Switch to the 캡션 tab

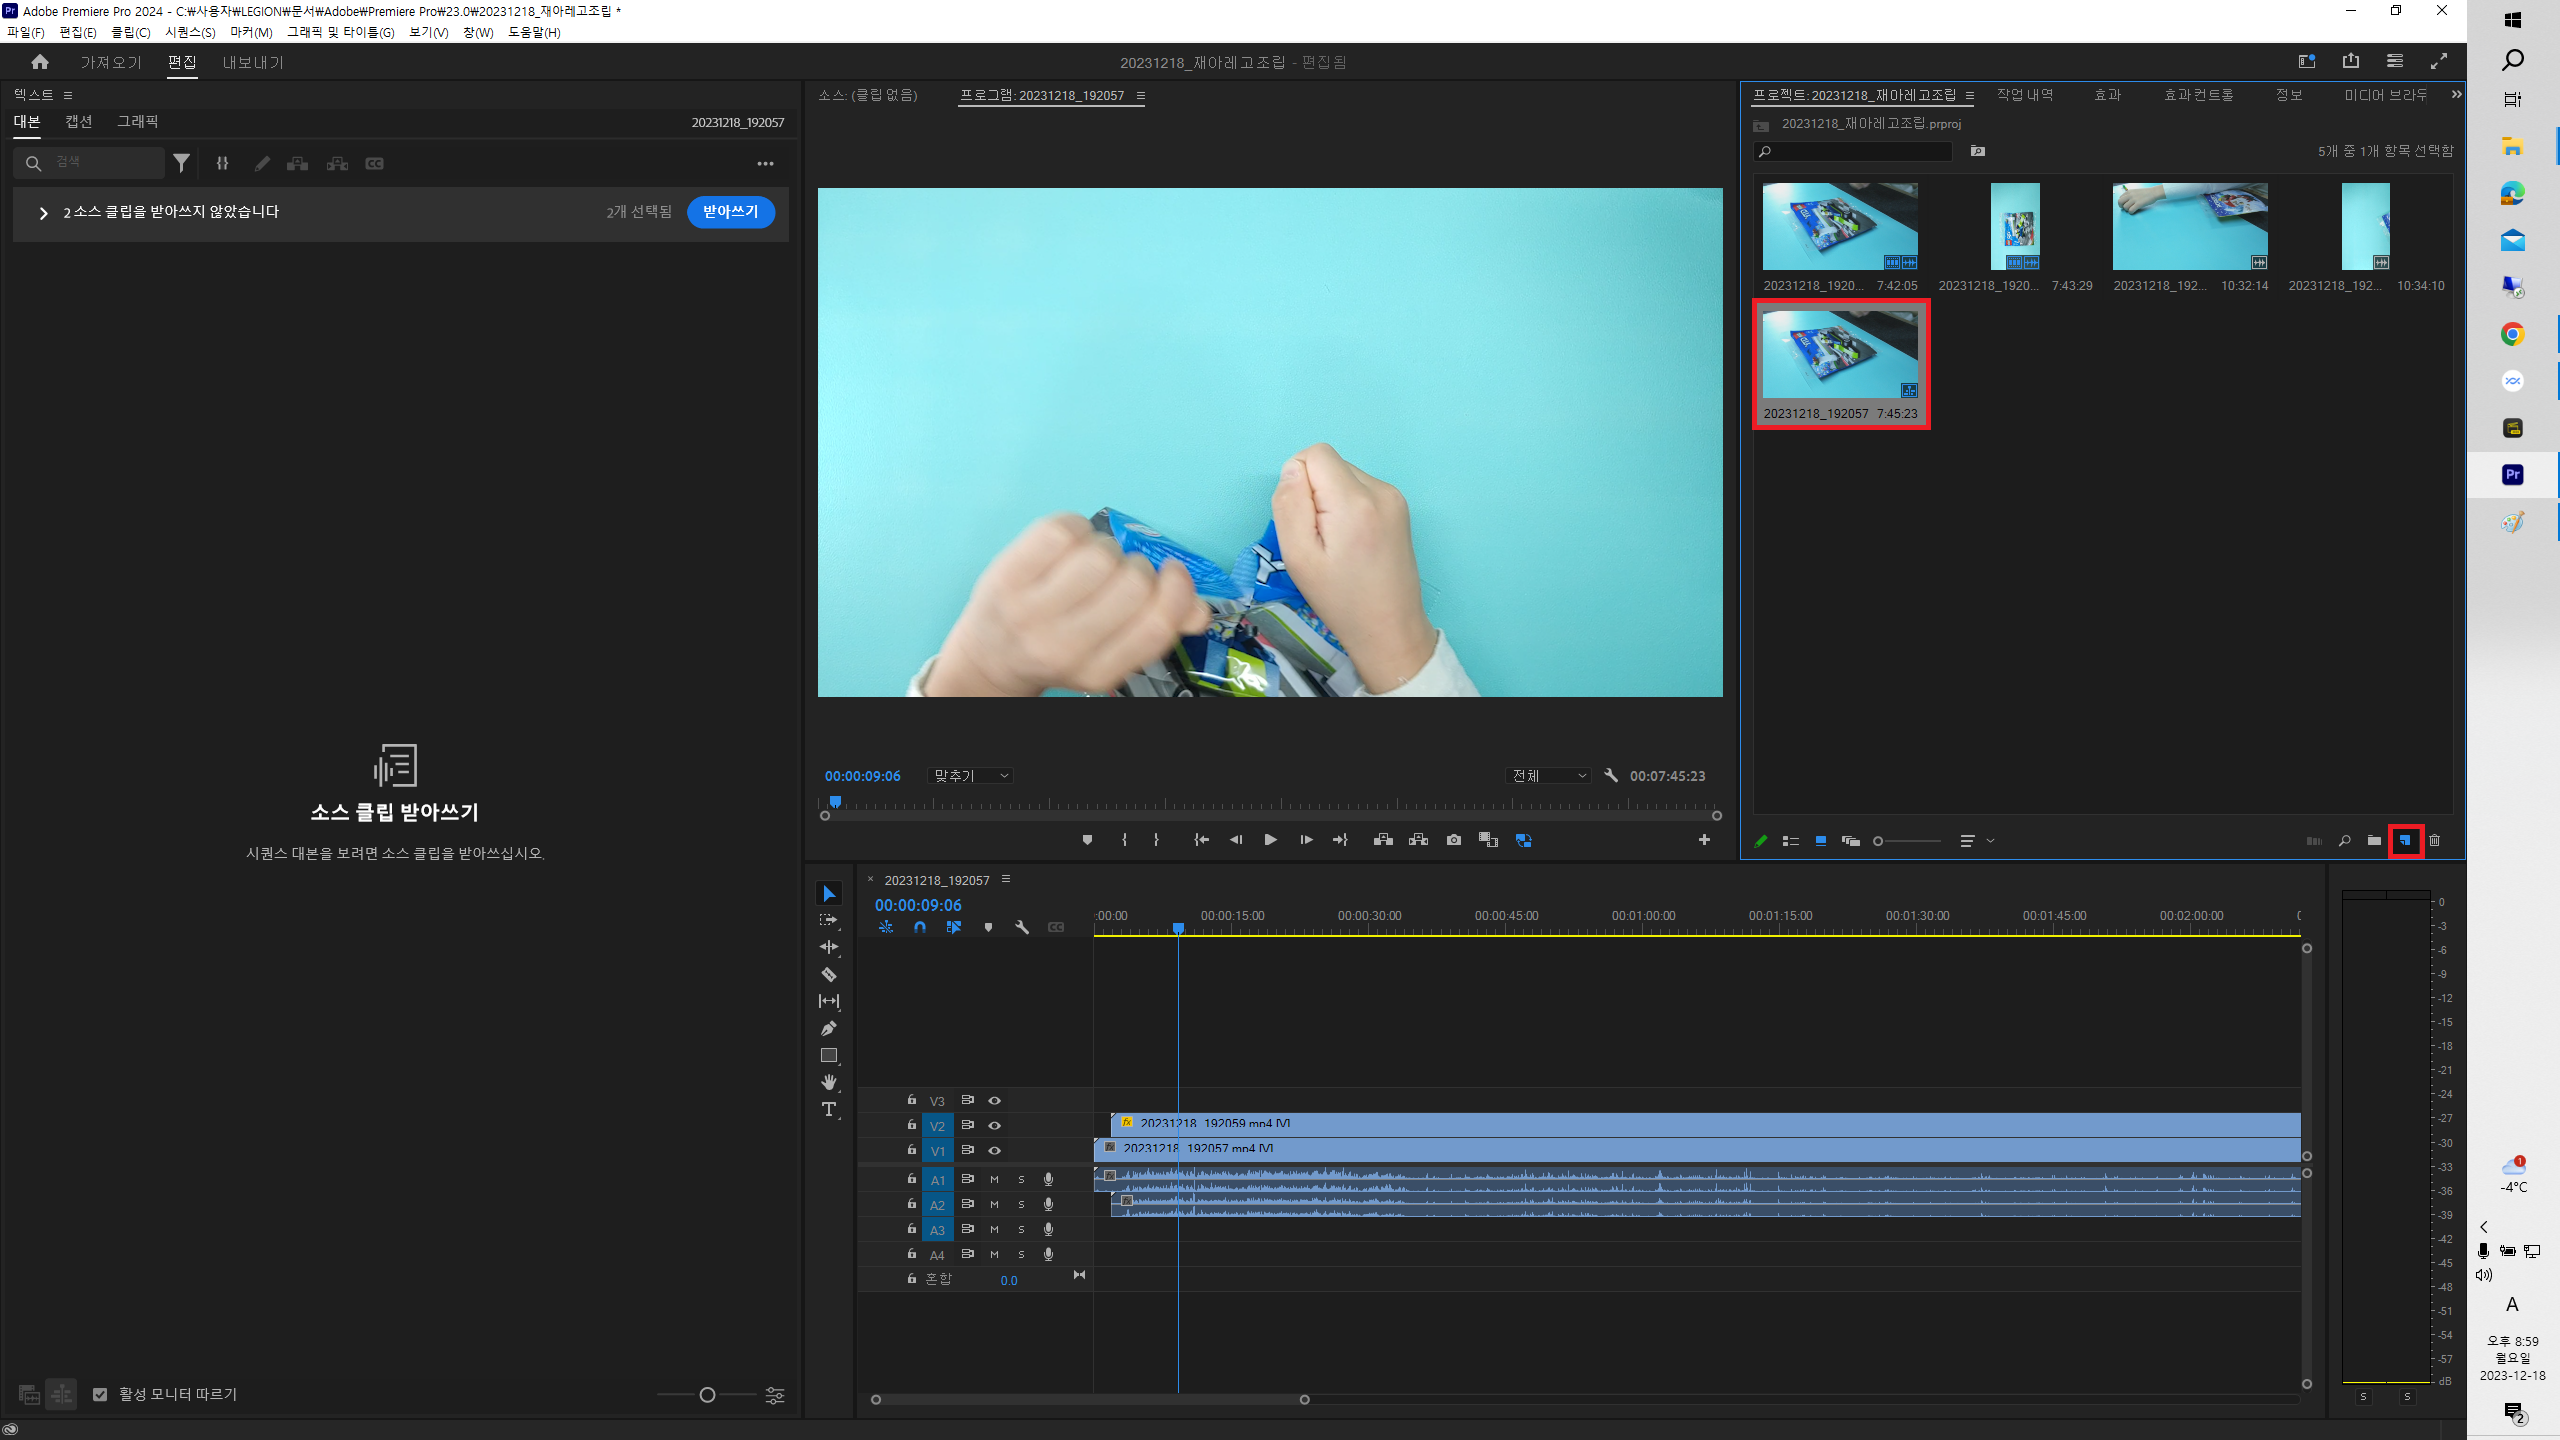[79, 121]
